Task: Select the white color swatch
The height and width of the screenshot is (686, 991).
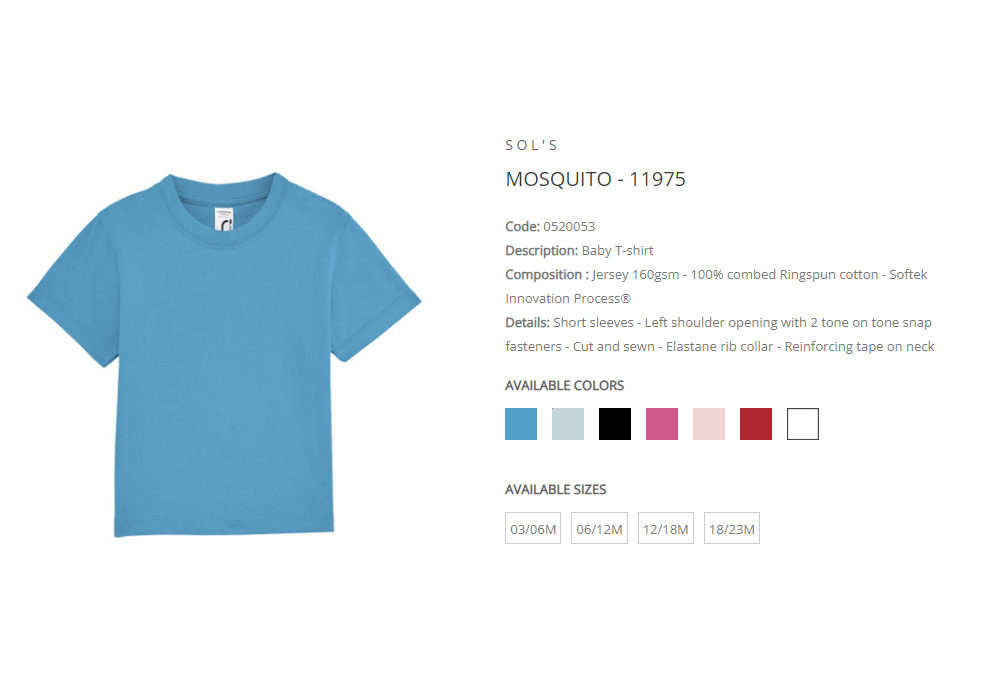Action: (x=803, y=424)
